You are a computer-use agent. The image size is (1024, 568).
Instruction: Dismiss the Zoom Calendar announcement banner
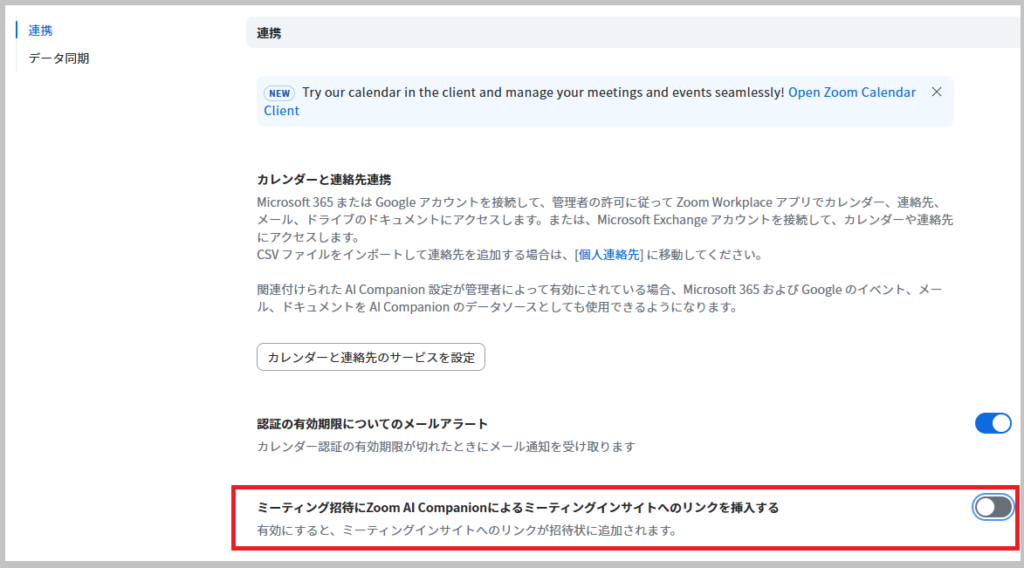click(x=936, y=92)
